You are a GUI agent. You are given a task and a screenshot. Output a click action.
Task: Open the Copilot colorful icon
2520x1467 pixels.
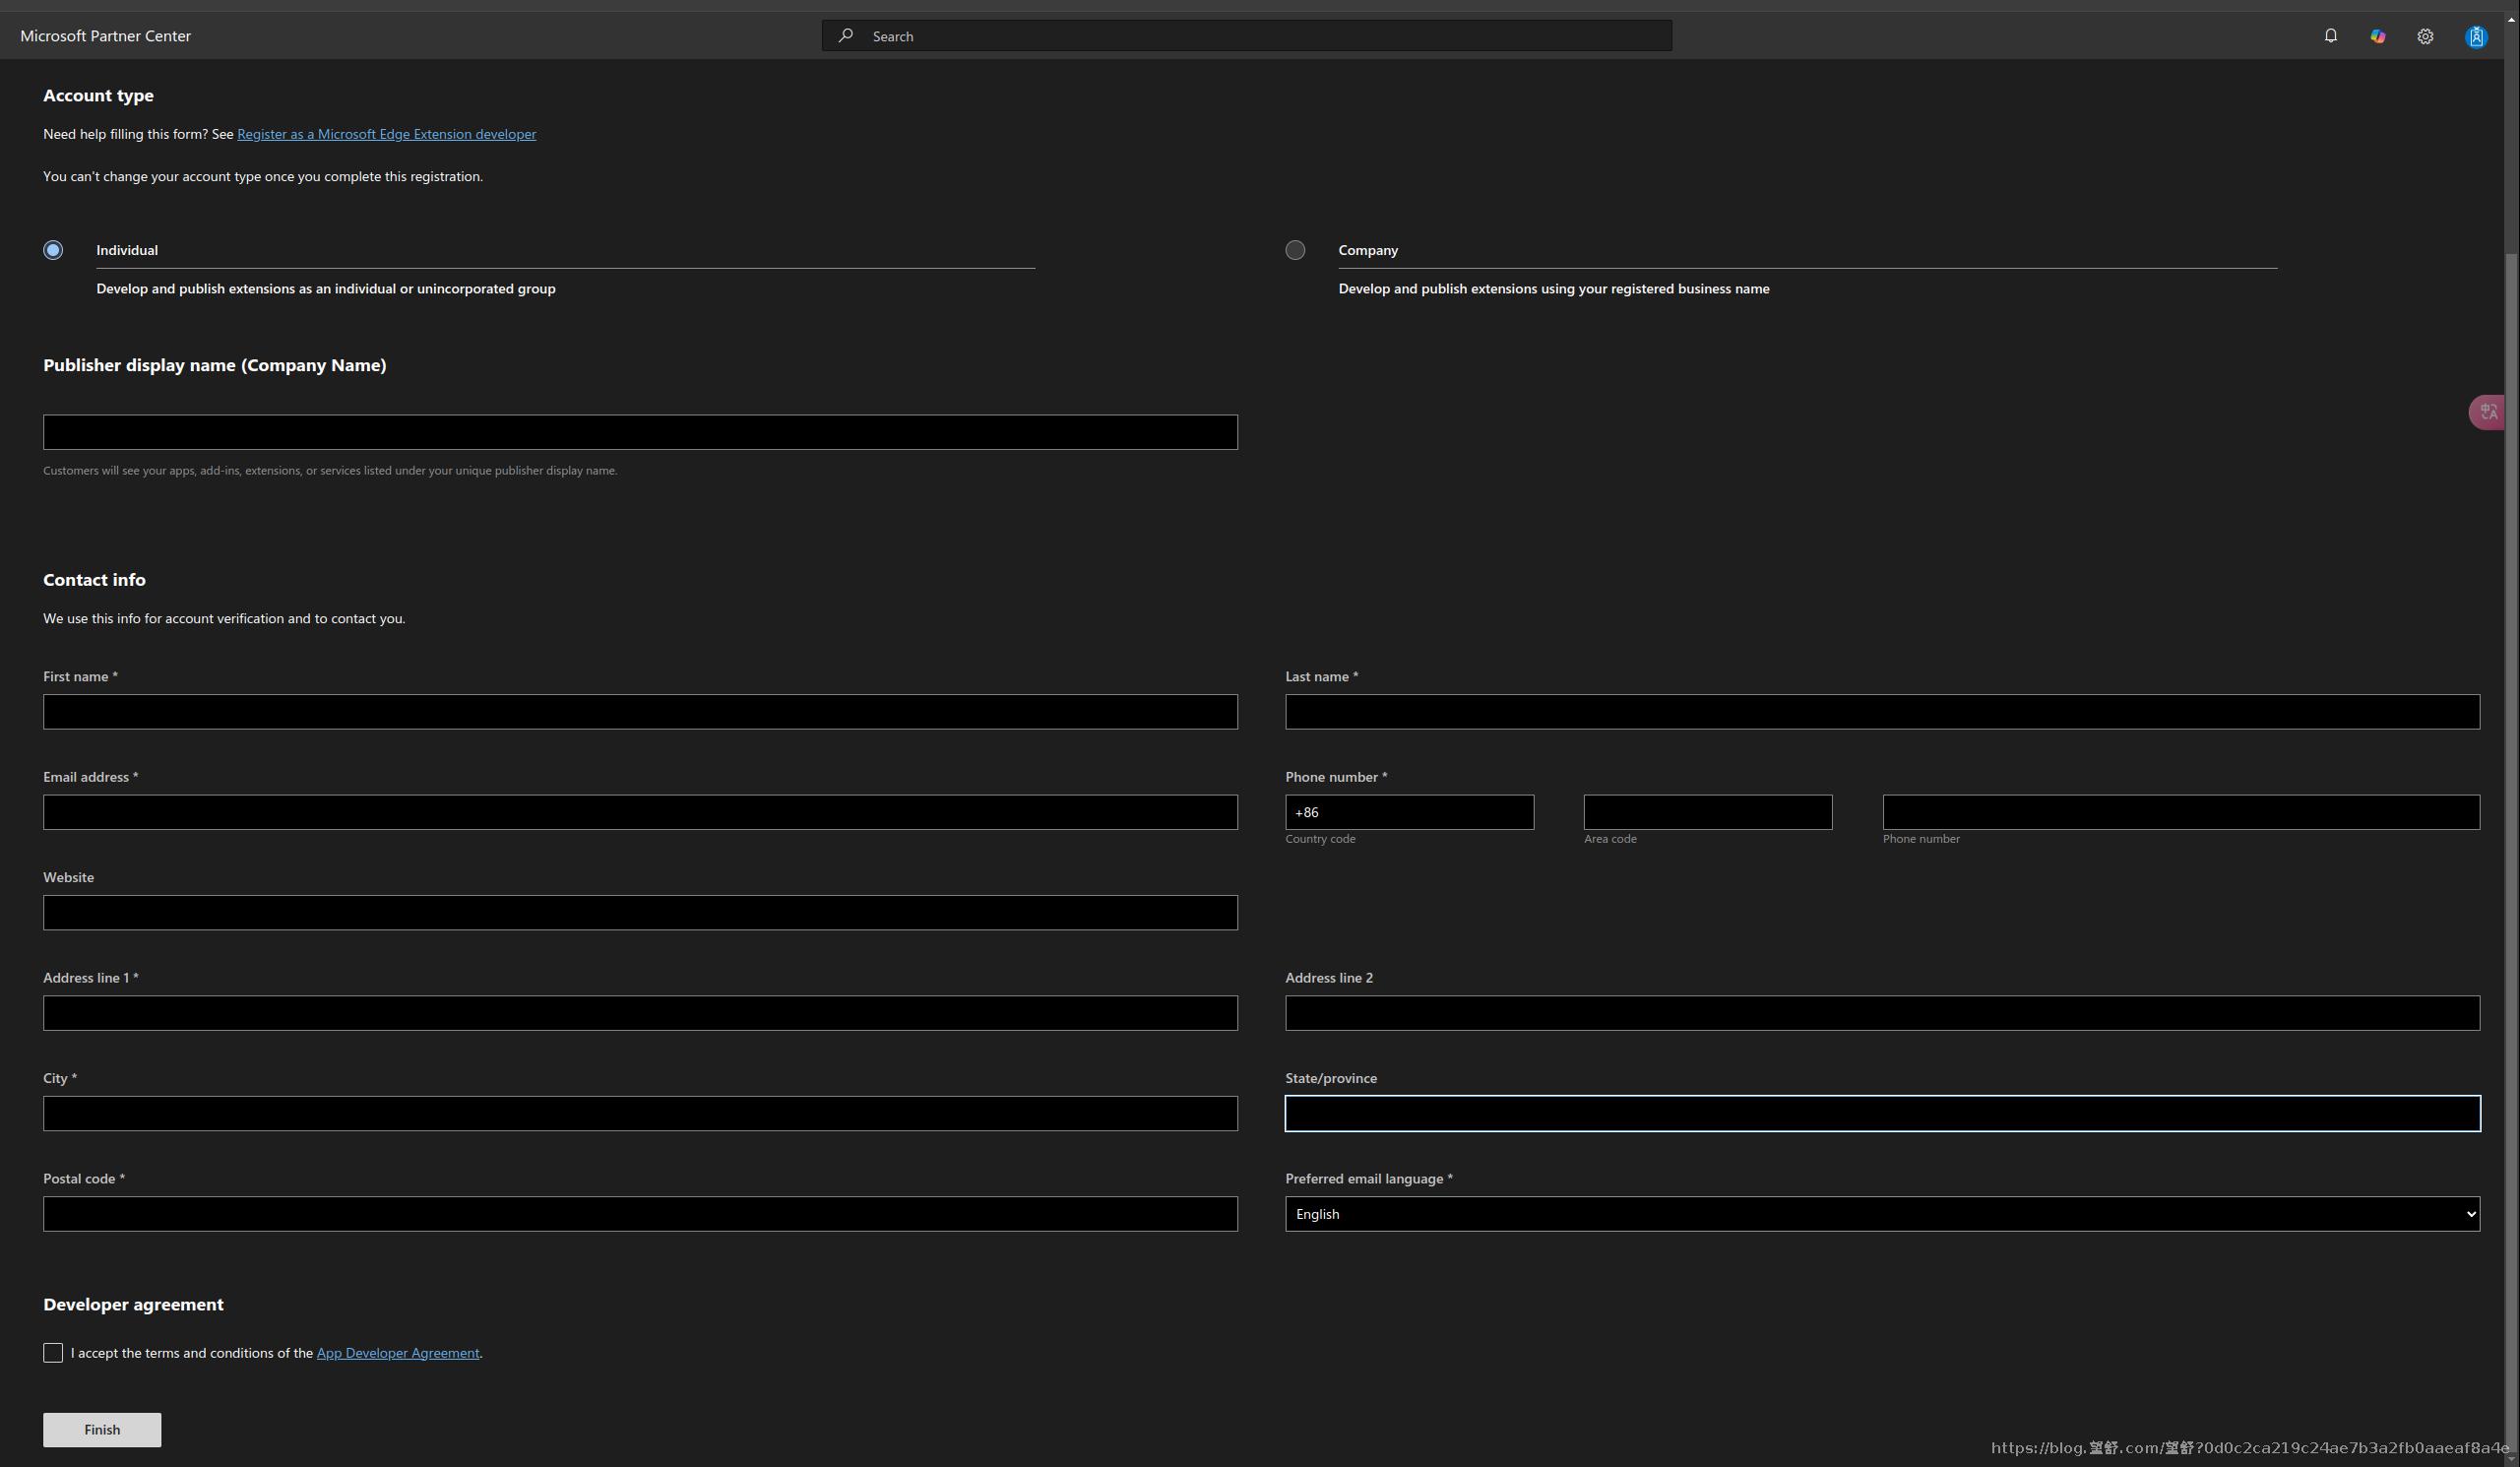point(2378,36)
